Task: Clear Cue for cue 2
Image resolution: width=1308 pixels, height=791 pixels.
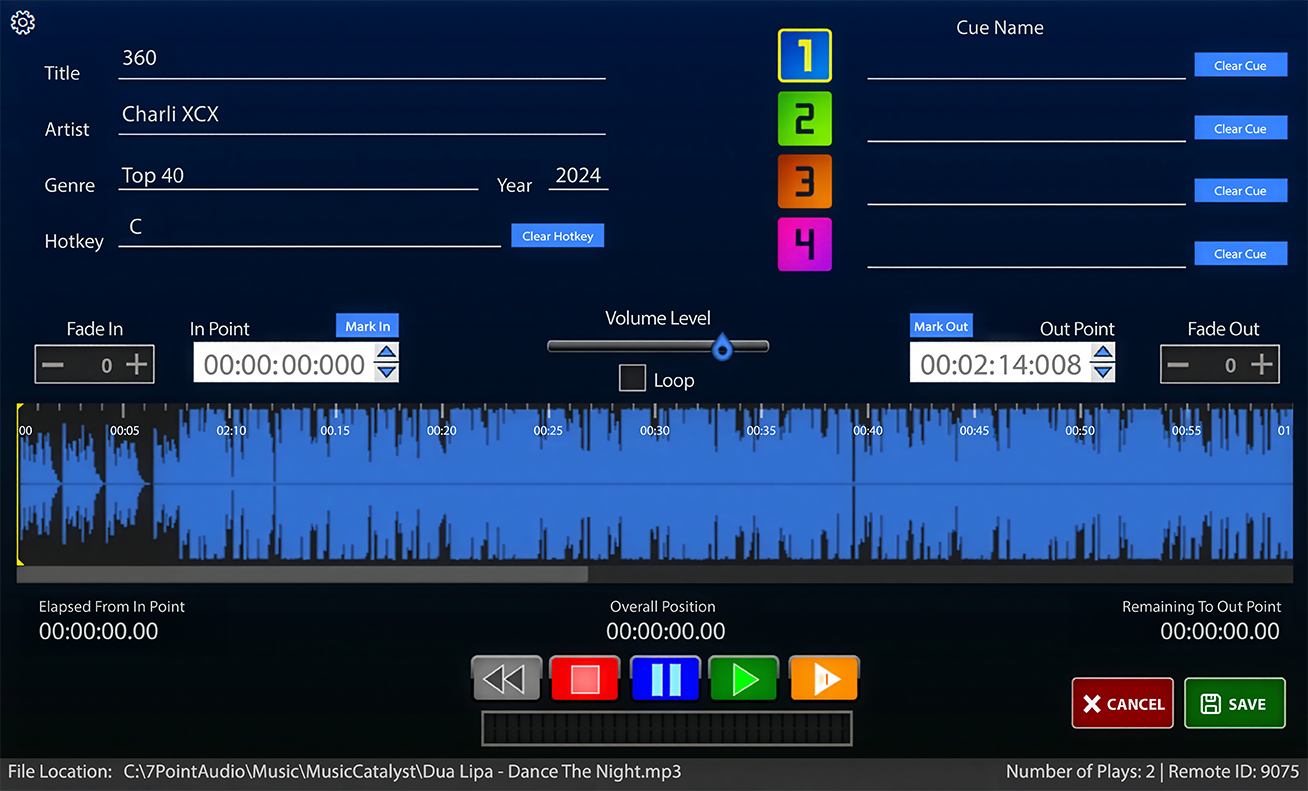Action: pos(1240,128)
